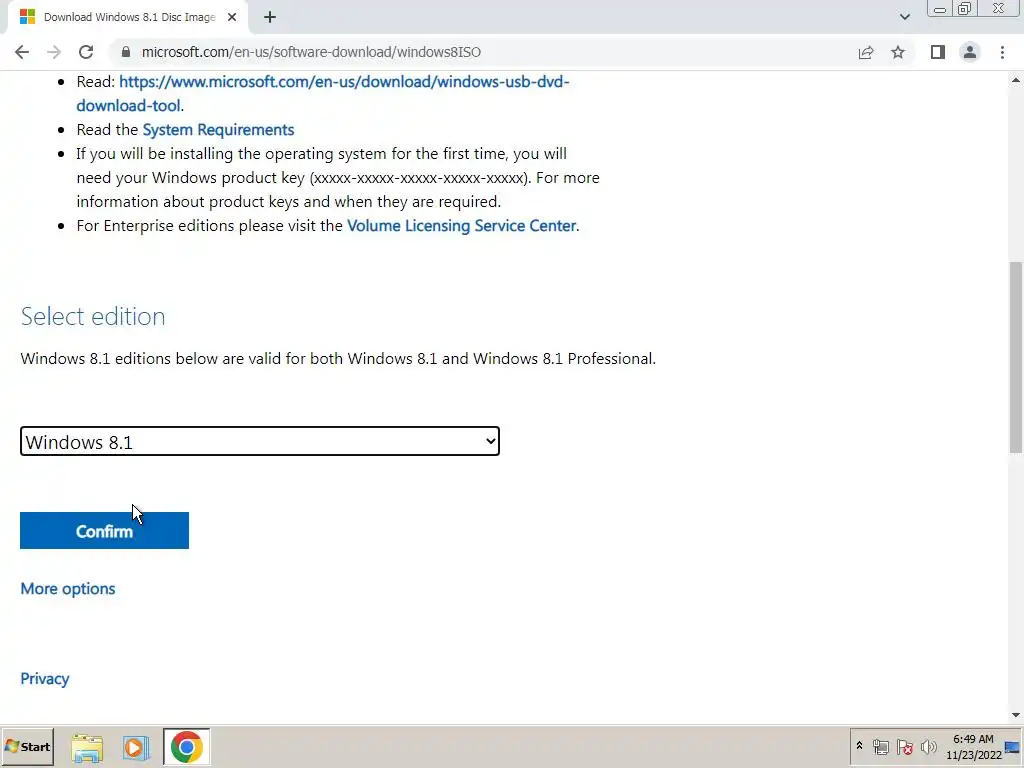
Task: Click the Confirm button
Action: 104,530
